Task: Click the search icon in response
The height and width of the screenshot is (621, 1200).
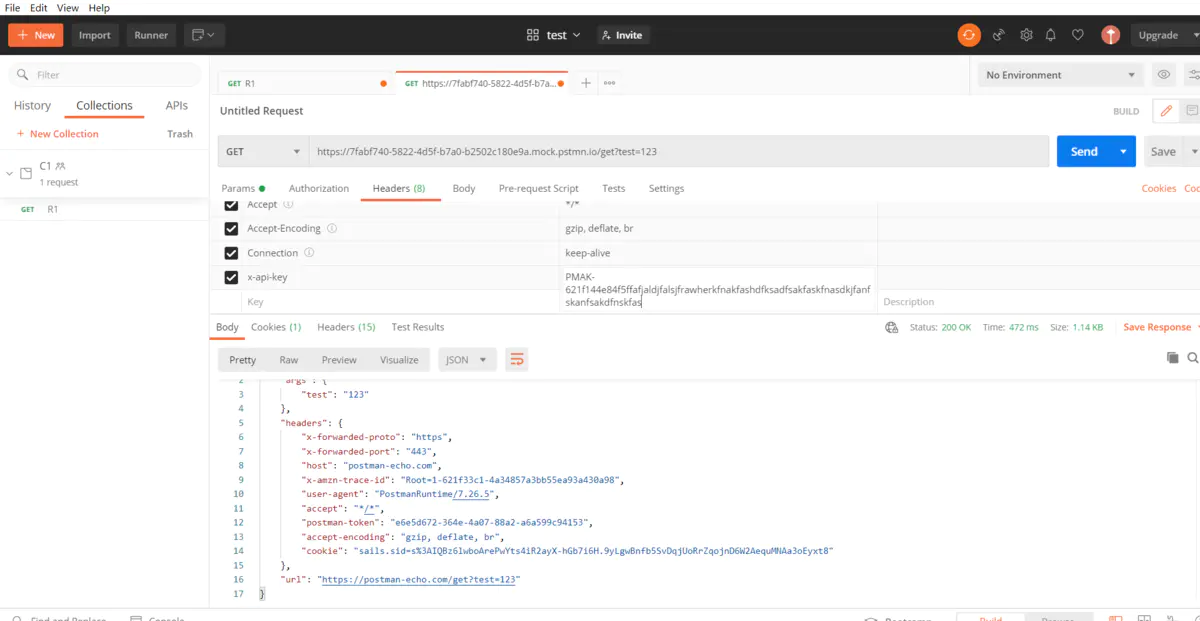Action: tap(1192, 358)
